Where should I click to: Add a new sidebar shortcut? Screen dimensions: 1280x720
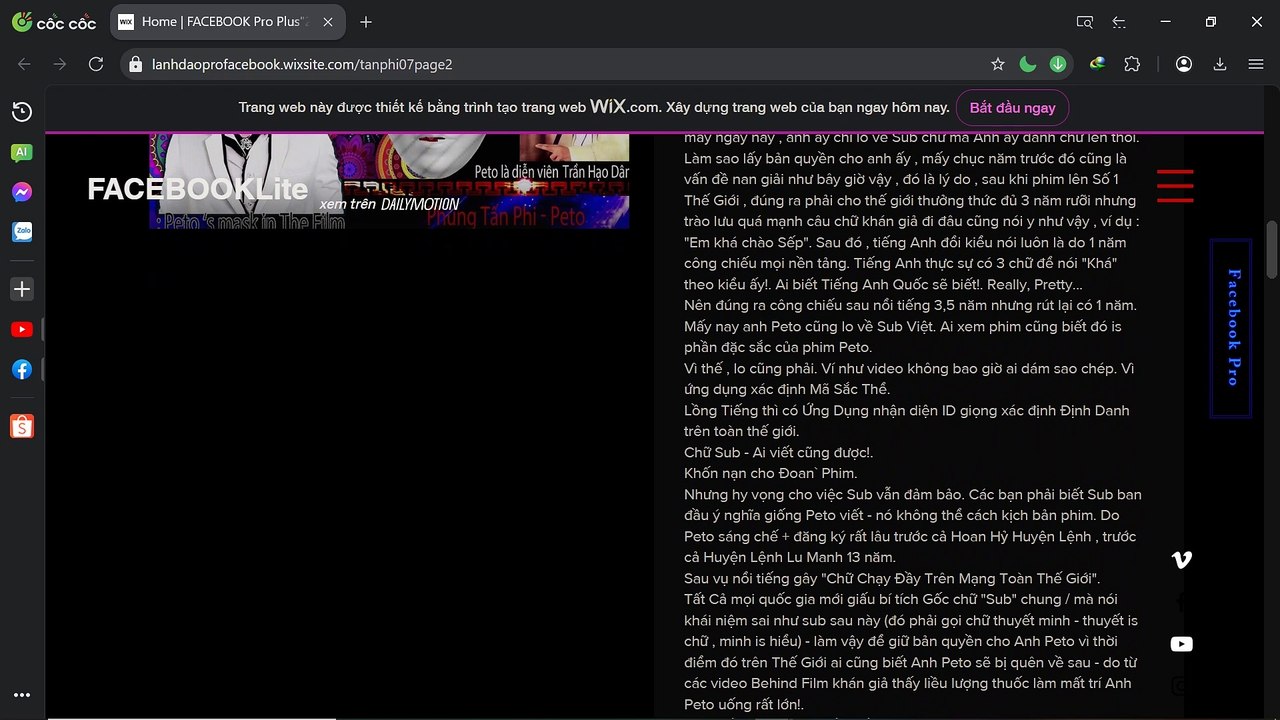[x=22, y=289]
